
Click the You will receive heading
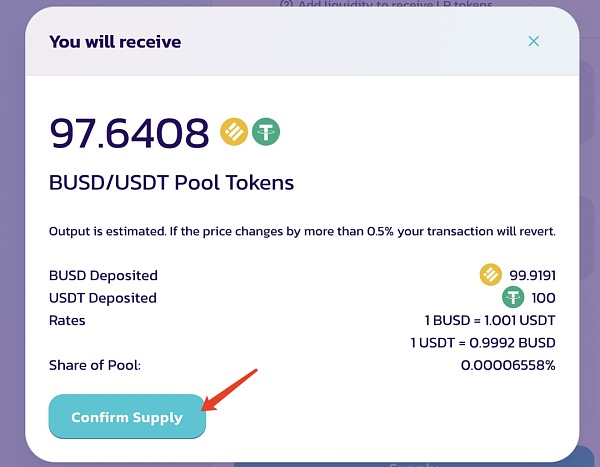coord(115,41)
